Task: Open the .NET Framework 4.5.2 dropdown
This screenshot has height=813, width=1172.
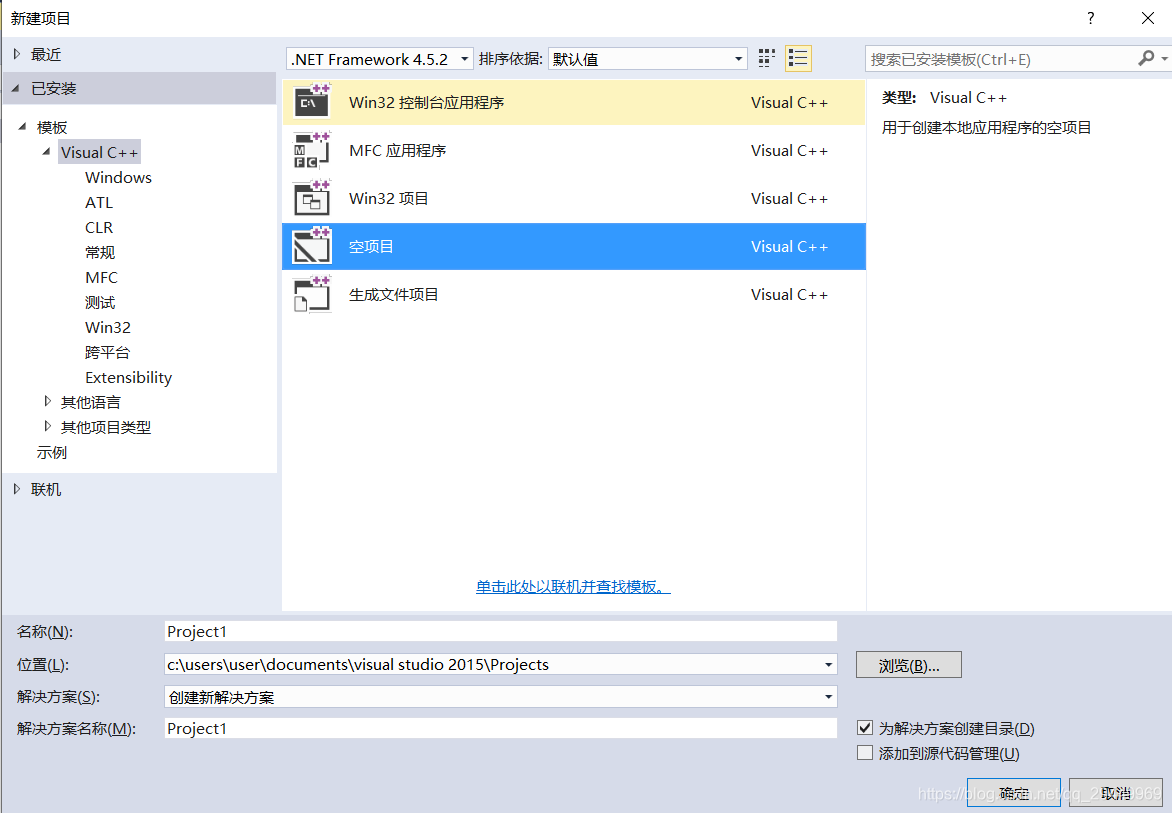Action: pos(464,58)
